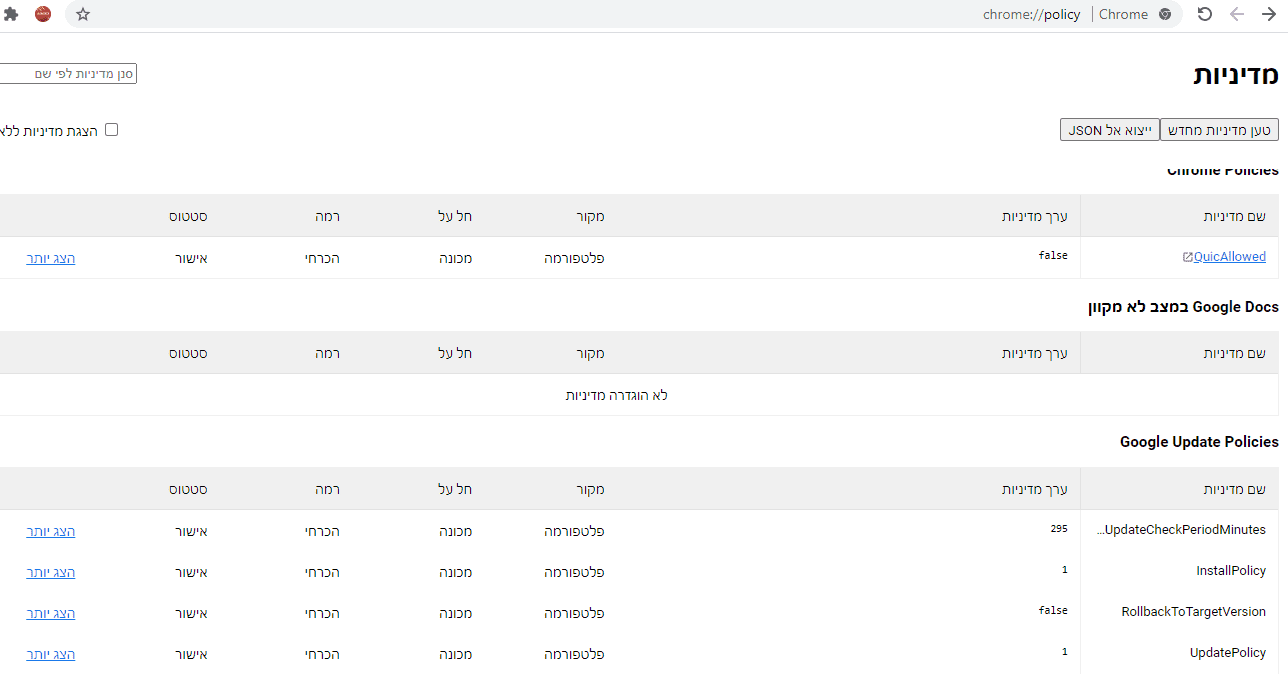The image size is (1288, 674).
Task: Click the red round extension icon
Action: [43, 14]
